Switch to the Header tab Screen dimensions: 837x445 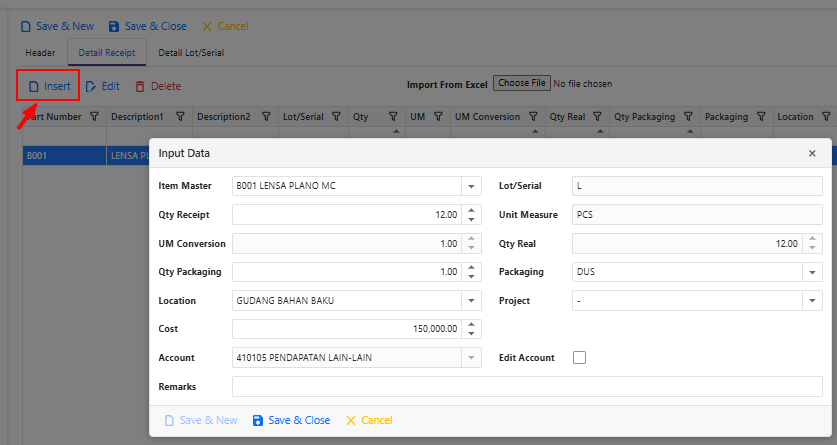click(40, 53)
